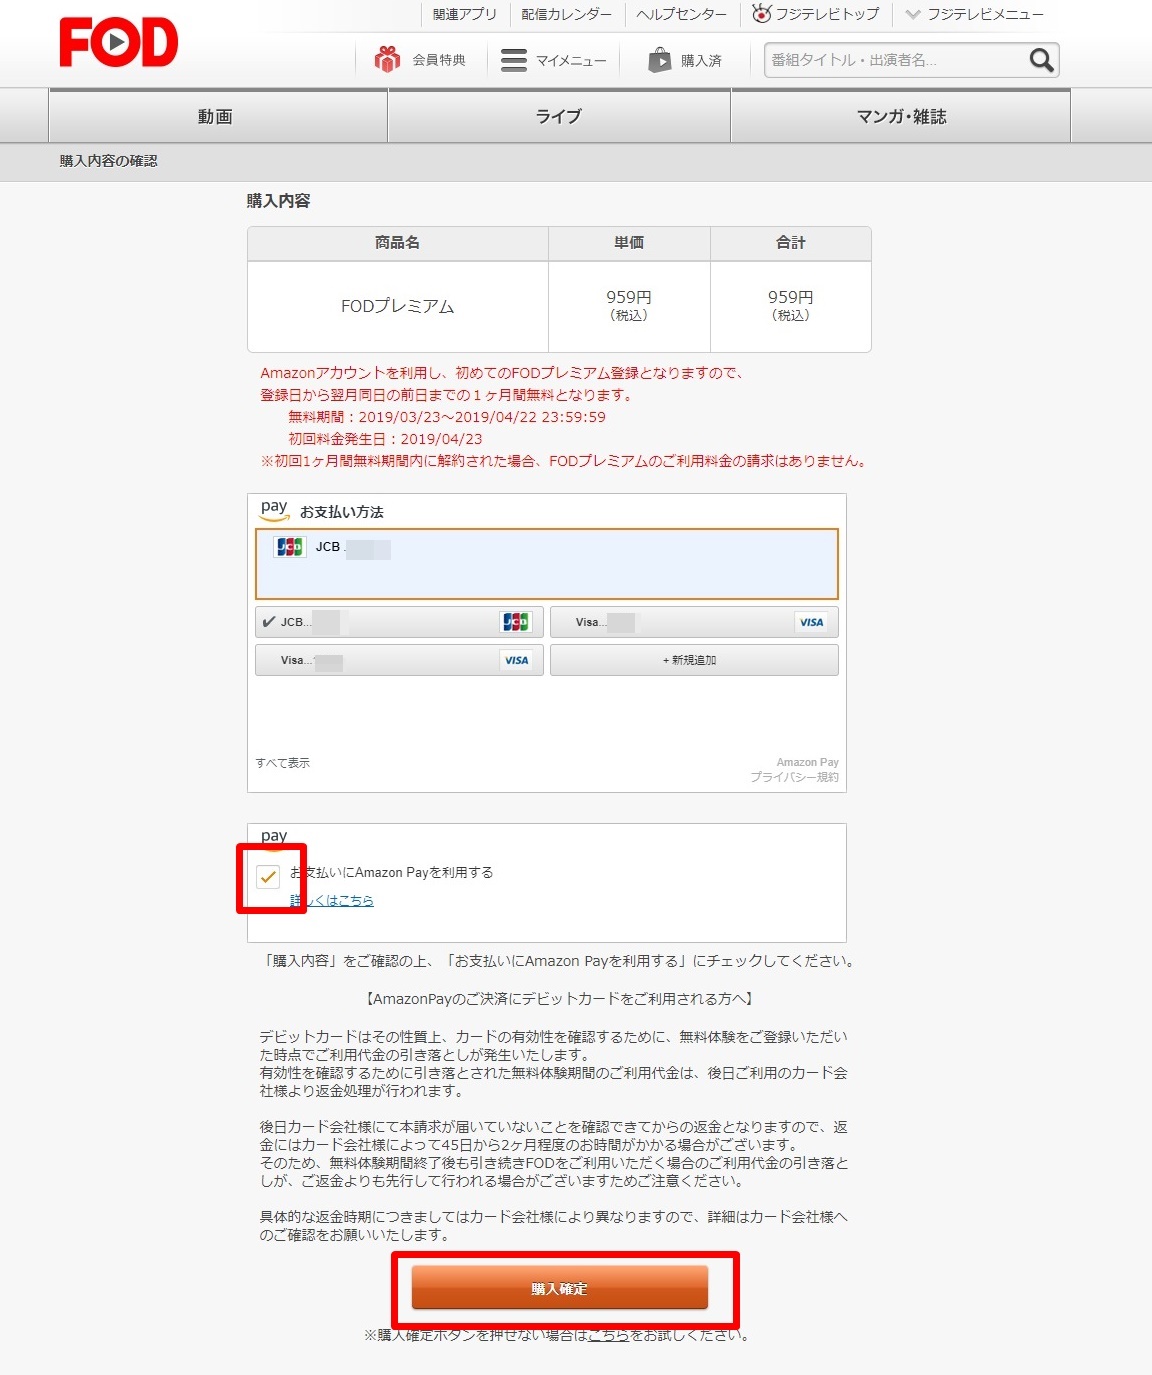Viewport: 1152px width, 1375px height.
Task: Click the 単価 column header
Action: click(x=629, y=243)
